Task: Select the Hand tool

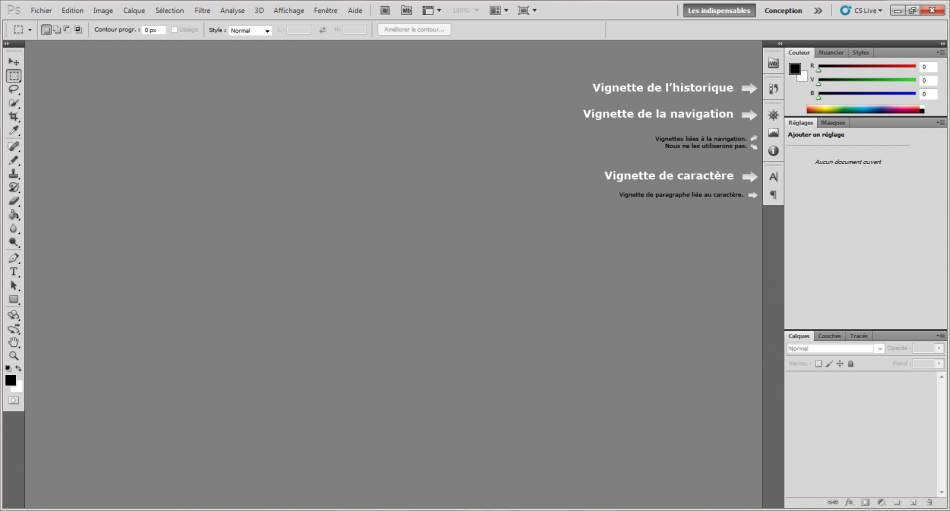Action: 13,342
